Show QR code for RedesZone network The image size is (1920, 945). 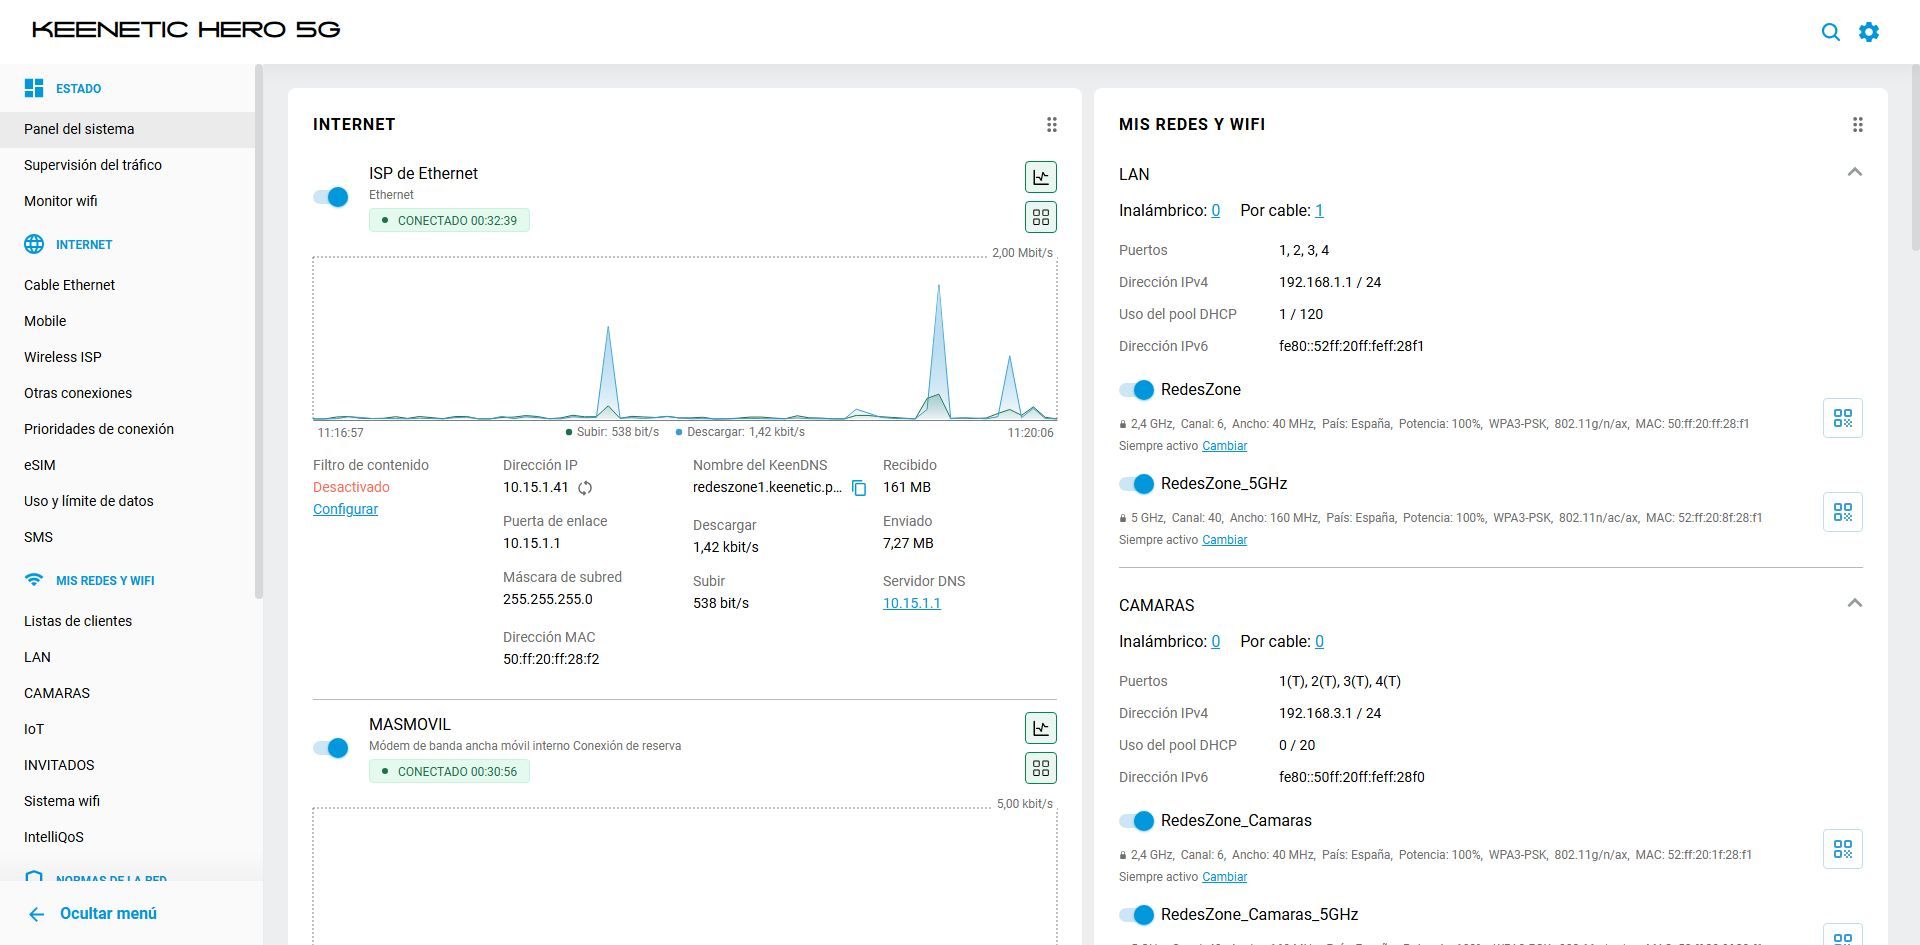[1842, 418]
